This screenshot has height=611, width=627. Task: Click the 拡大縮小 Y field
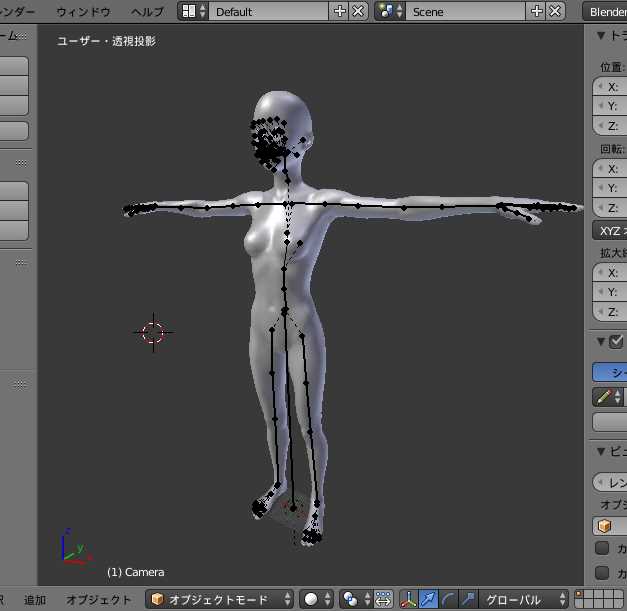(x=610, y=292)
